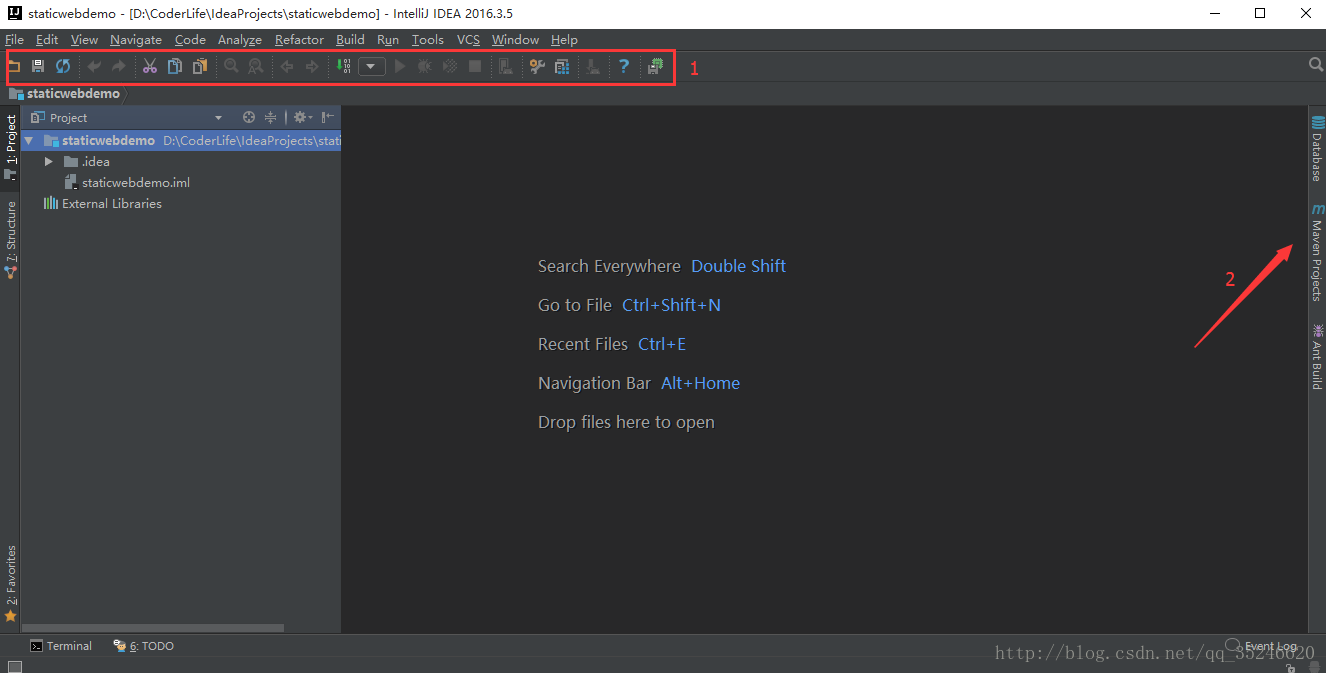Click the project tree horizontal scrollbar

153,628
